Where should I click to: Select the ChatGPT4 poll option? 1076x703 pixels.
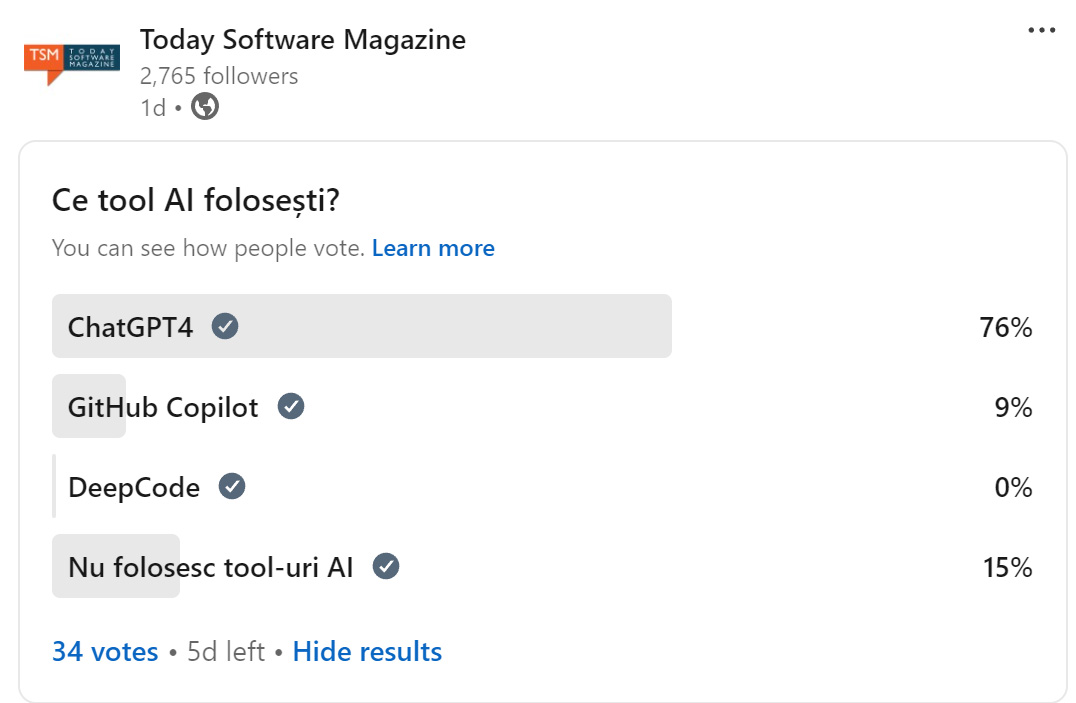point(130,327)
